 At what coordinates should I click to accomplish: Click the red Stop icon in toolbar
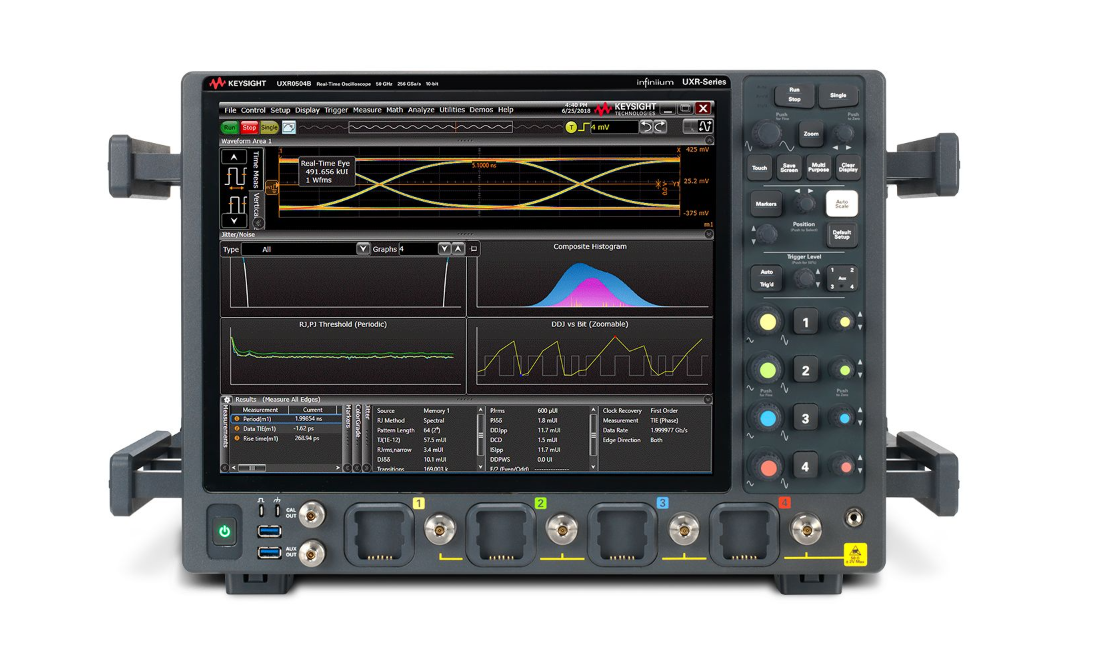coord(247,128)
